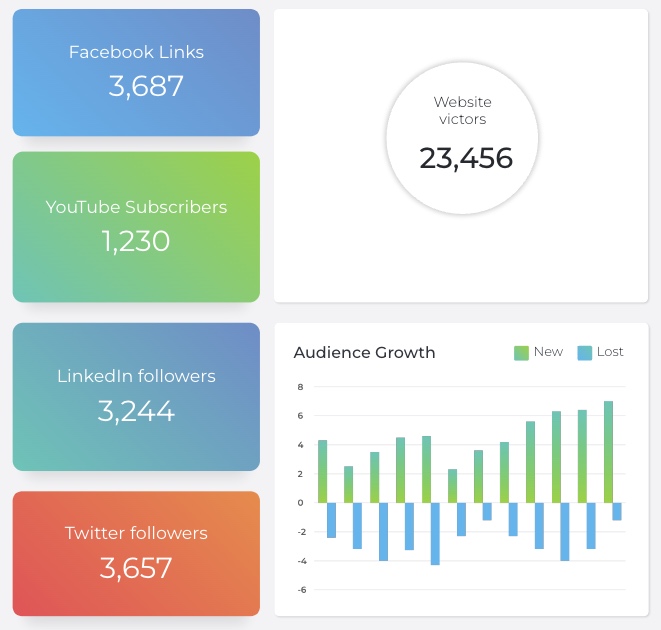Viewport: 661px width, 630px height.
Task: Select the last blue Lost bar
Action: click(x=617, y=511)
